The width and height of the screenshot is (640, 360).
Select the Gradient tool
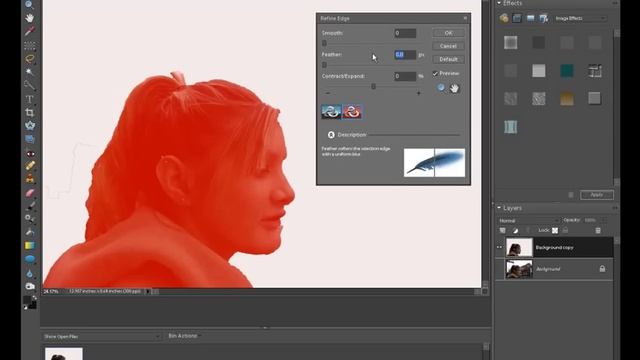pyautogui.click(x=29, y=246)
